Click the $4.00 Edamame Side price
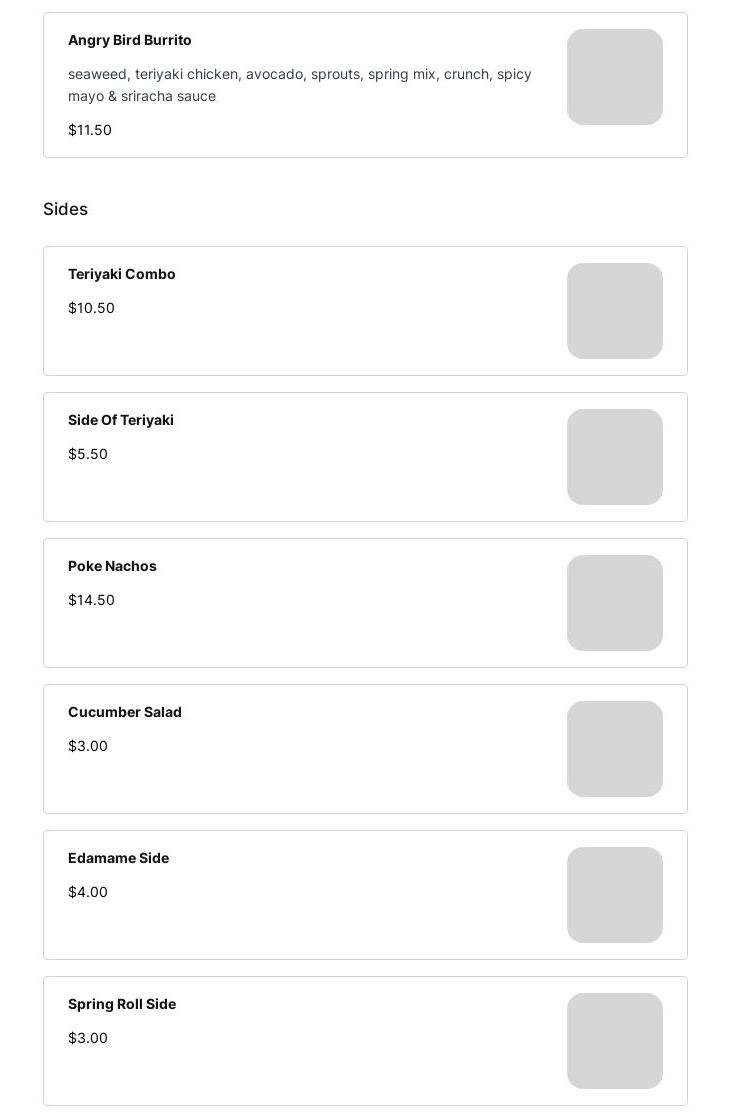 click(88, 892)
